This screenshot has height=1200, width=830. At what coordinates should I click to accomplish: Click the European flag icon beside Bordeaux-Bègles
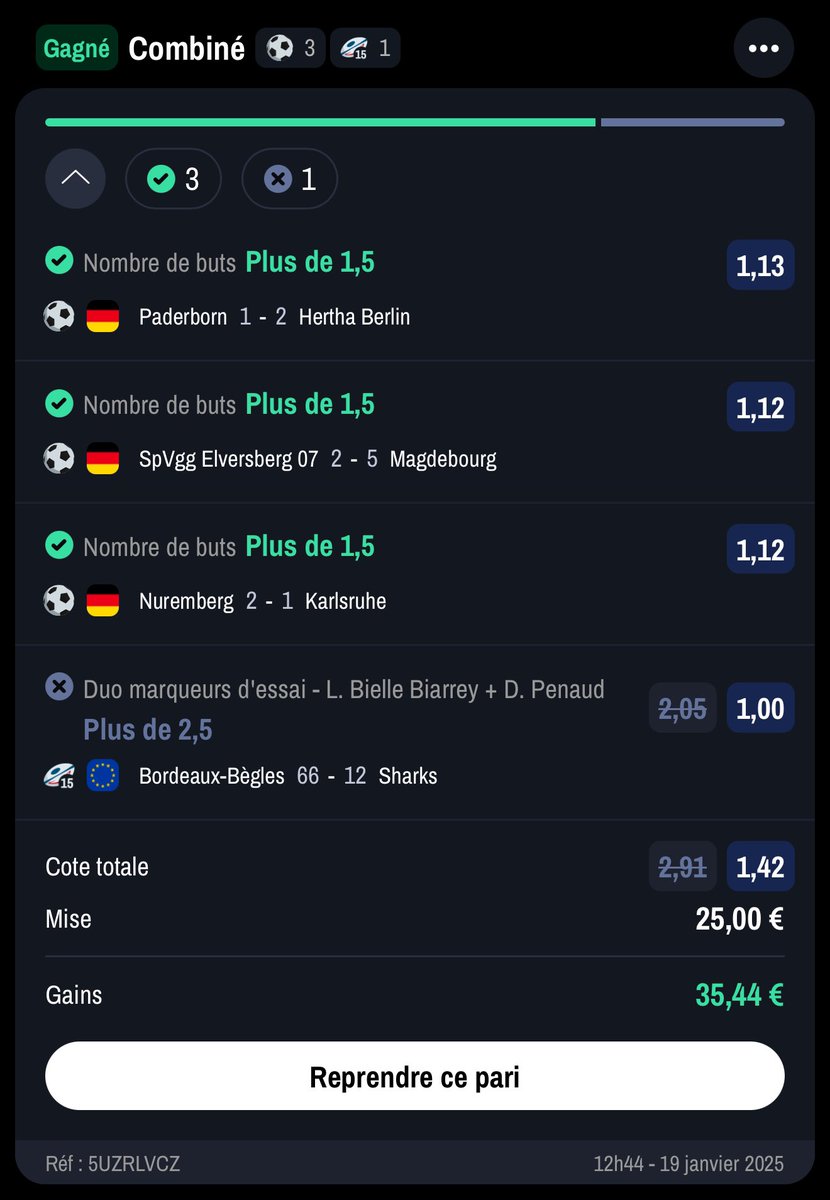(x=102, y=776)
